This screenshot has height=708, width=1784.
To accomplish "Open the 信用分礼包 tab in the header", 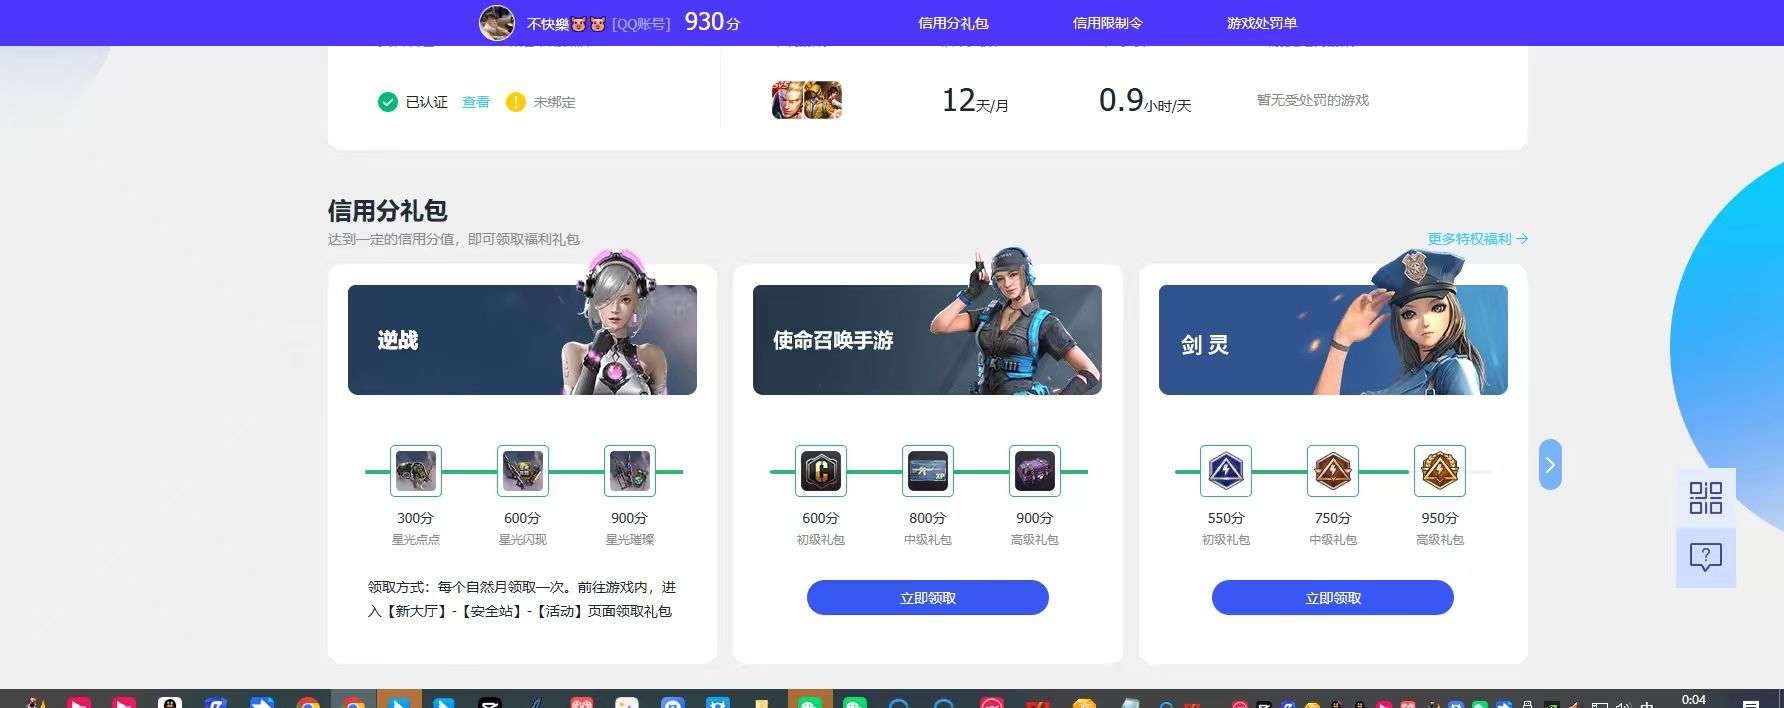I will tap(953, 23).
